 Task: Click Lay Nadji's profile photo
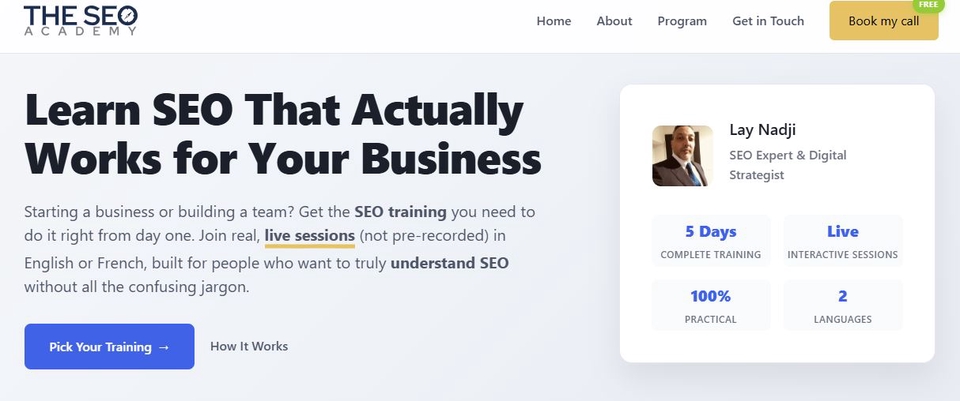point(682,156)
